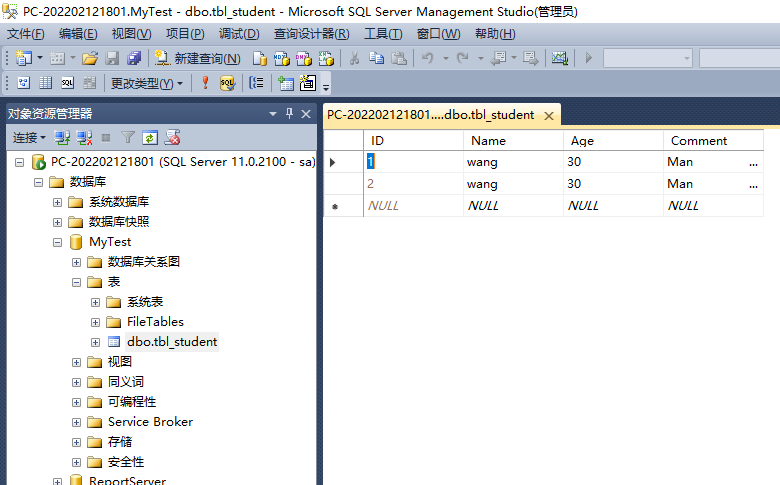
Task: Expand the dbo.tbl_student table node
Action: (96, 342)
